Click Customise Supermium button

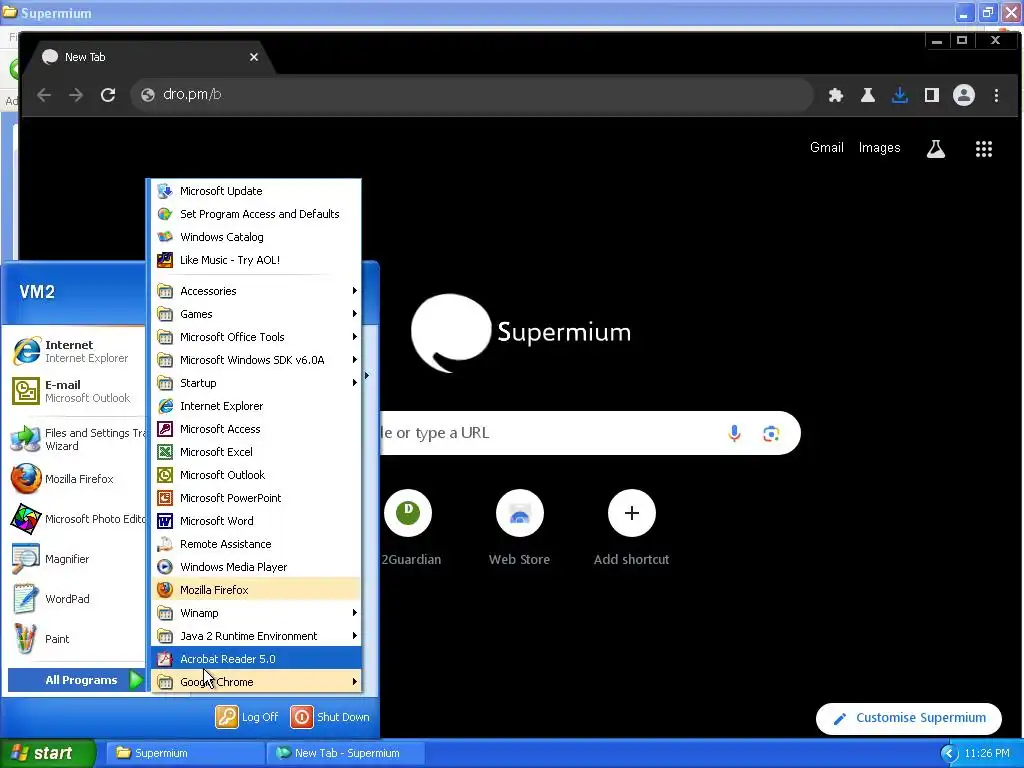908,718
